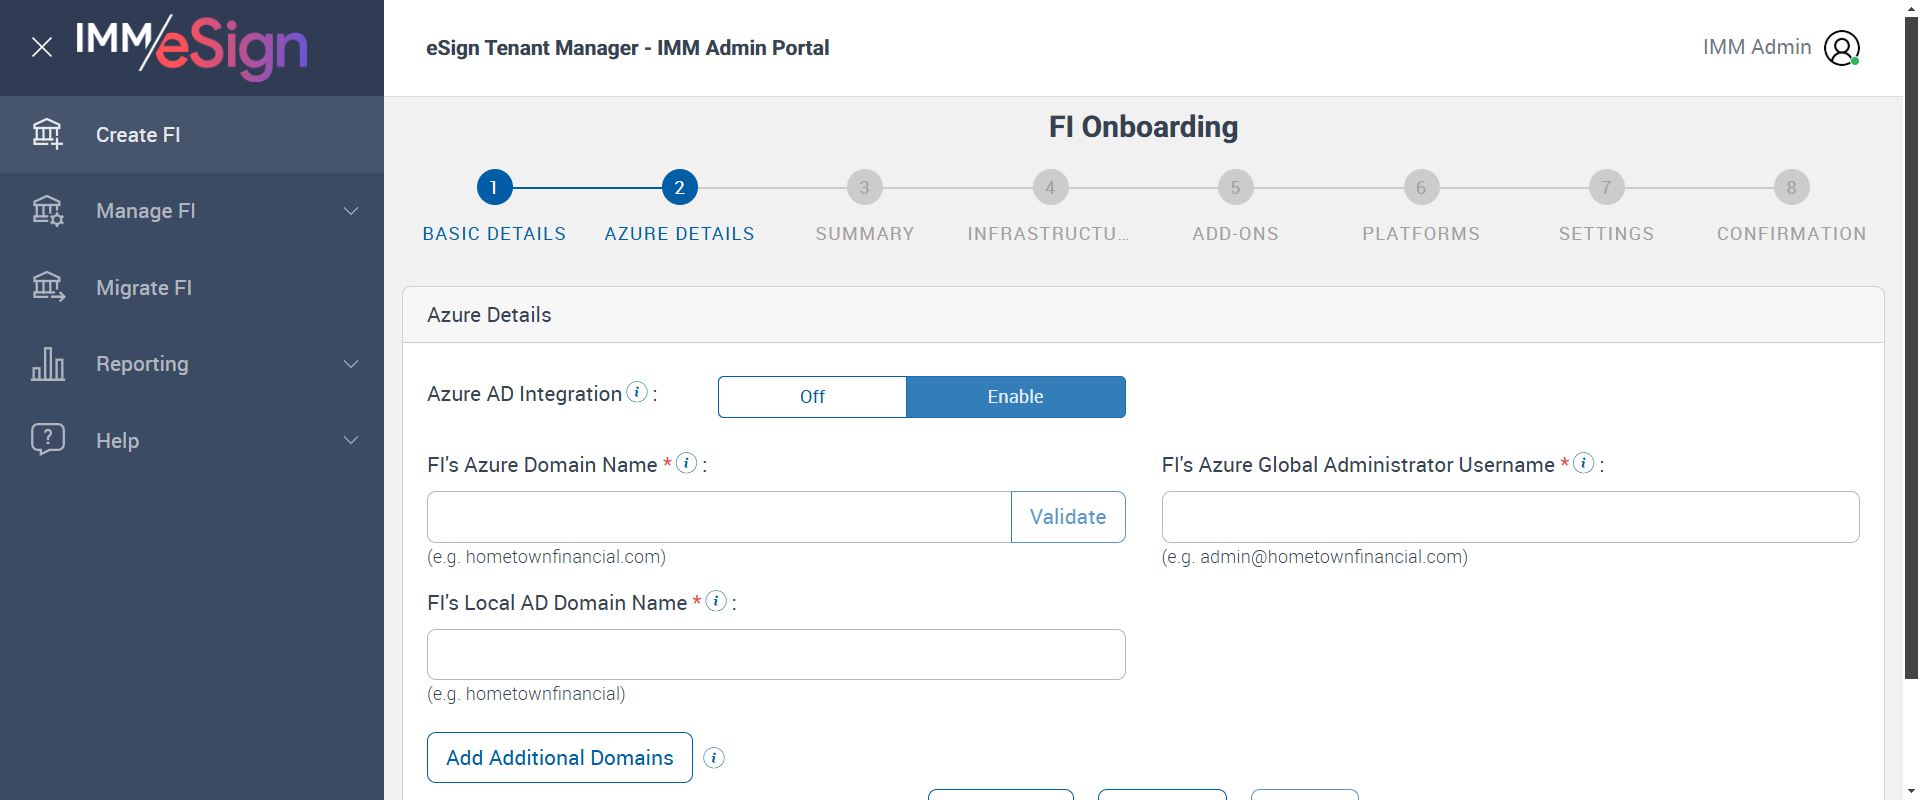Open the IMM Admin user profile icon
The width and height of the screenshot is (1920, 800).
click(1841, 48)
